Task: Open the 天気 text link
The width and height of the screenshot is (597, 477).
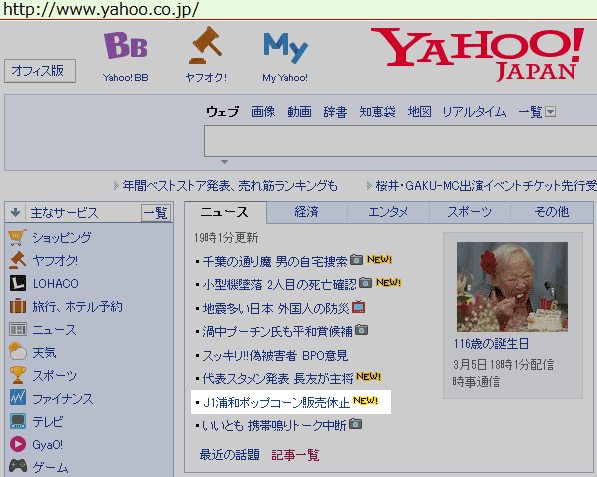Action: coord(44,353)
